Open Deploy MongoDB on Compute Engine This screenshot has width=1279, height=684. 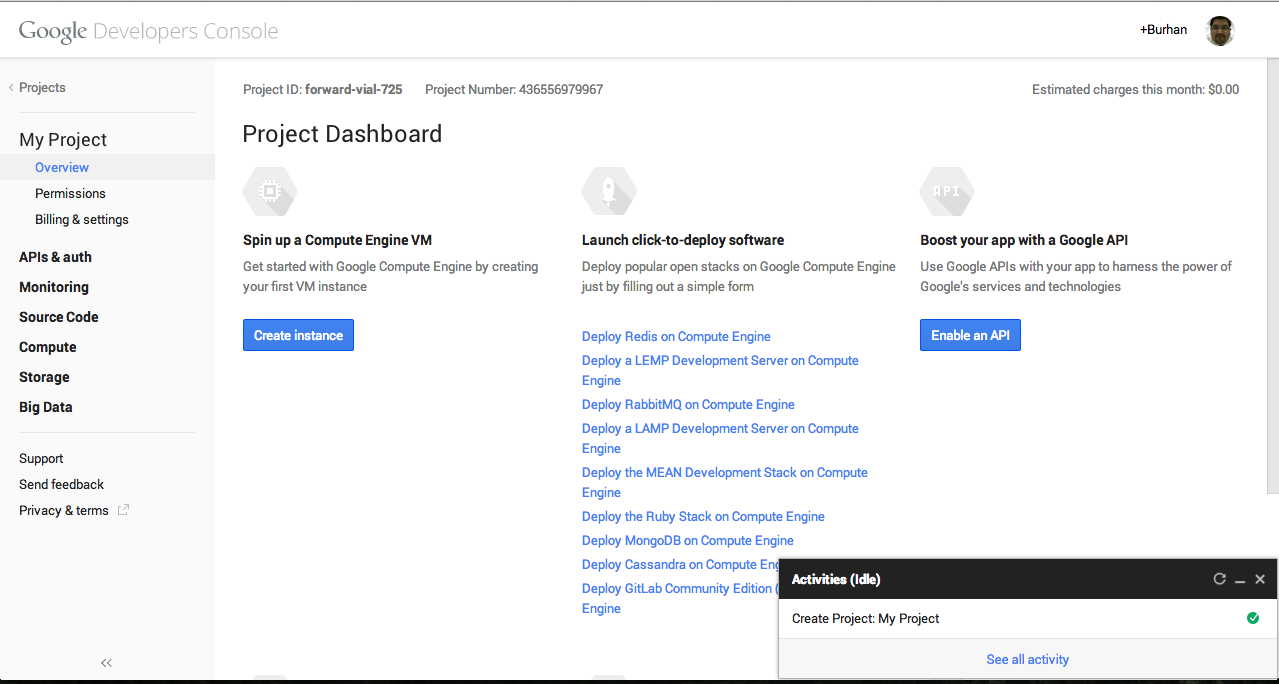688,541
